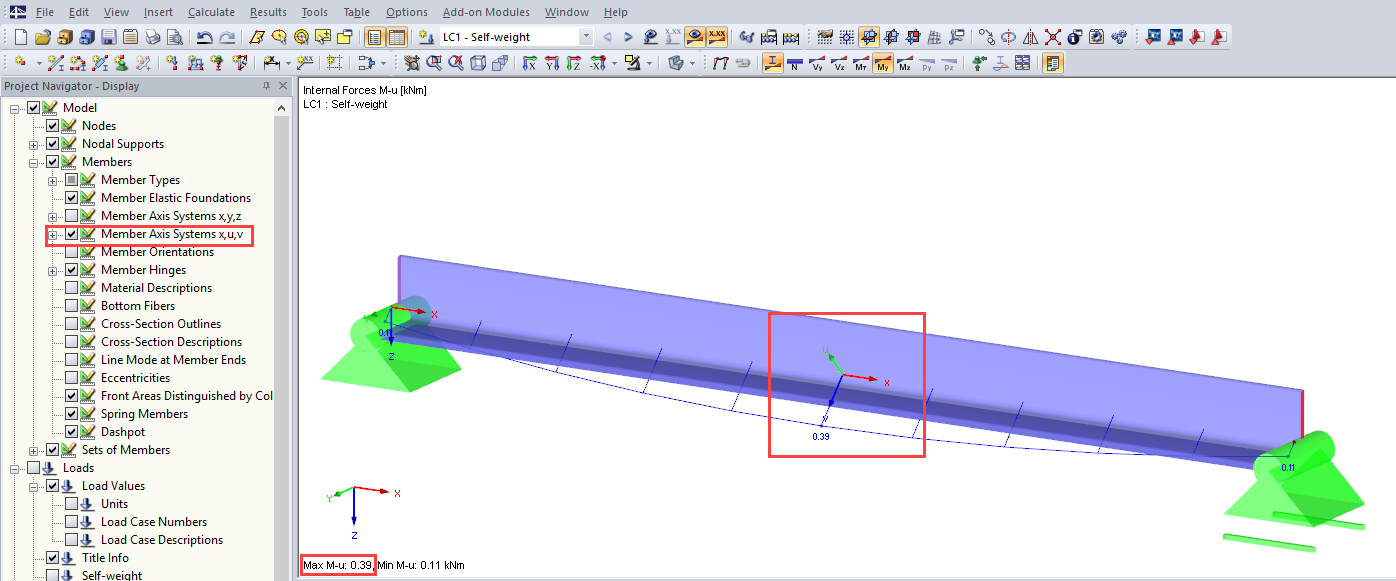The height and width of the screenshot is (581, 1396).
Task: Select Load Case Descriptions tree item
Action: click(162, 540)
